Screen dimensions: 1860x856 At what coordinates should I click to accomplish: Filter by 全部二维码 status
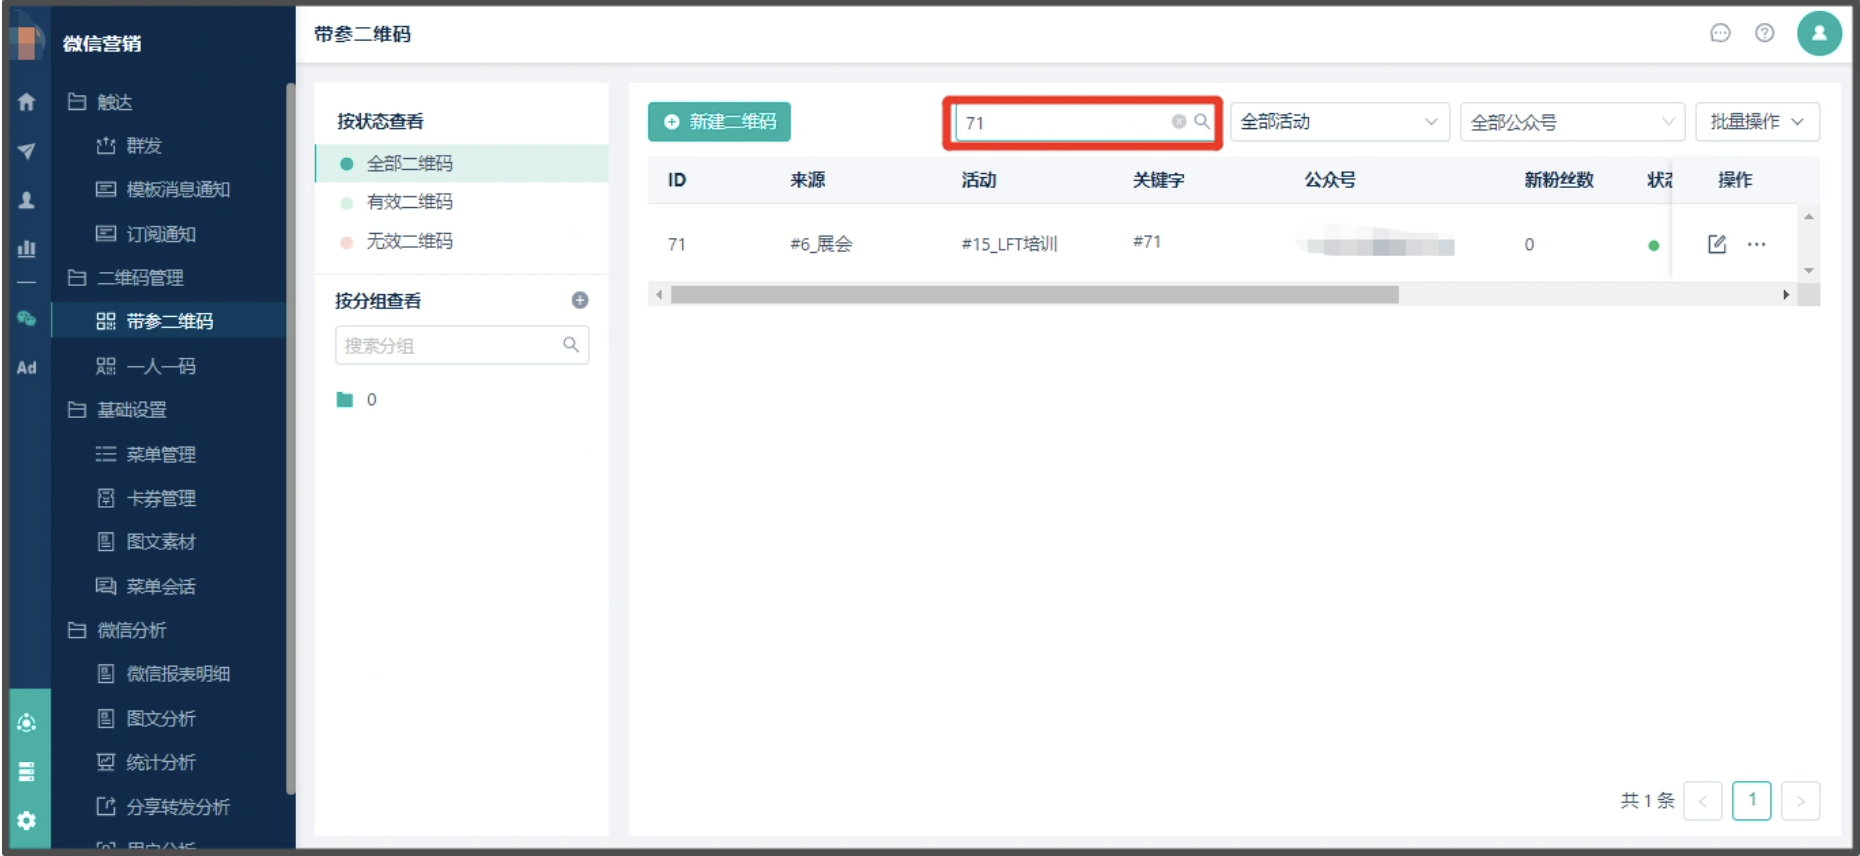[462, 163]
